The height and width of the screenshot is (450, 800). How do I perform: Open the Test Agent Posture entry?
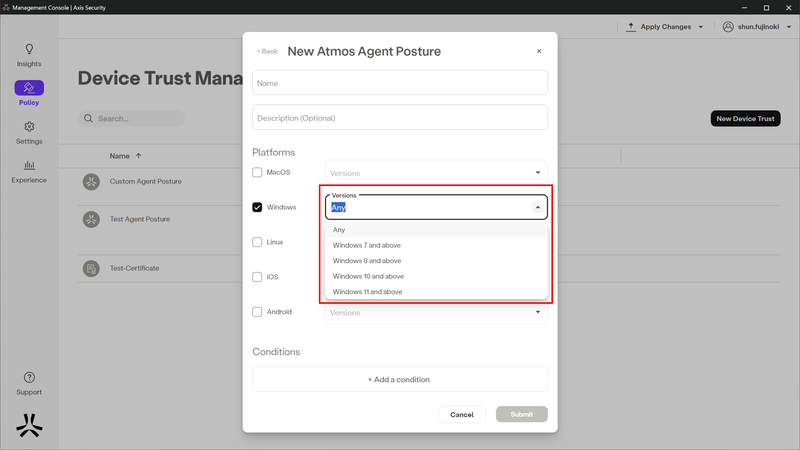[140, 219]
